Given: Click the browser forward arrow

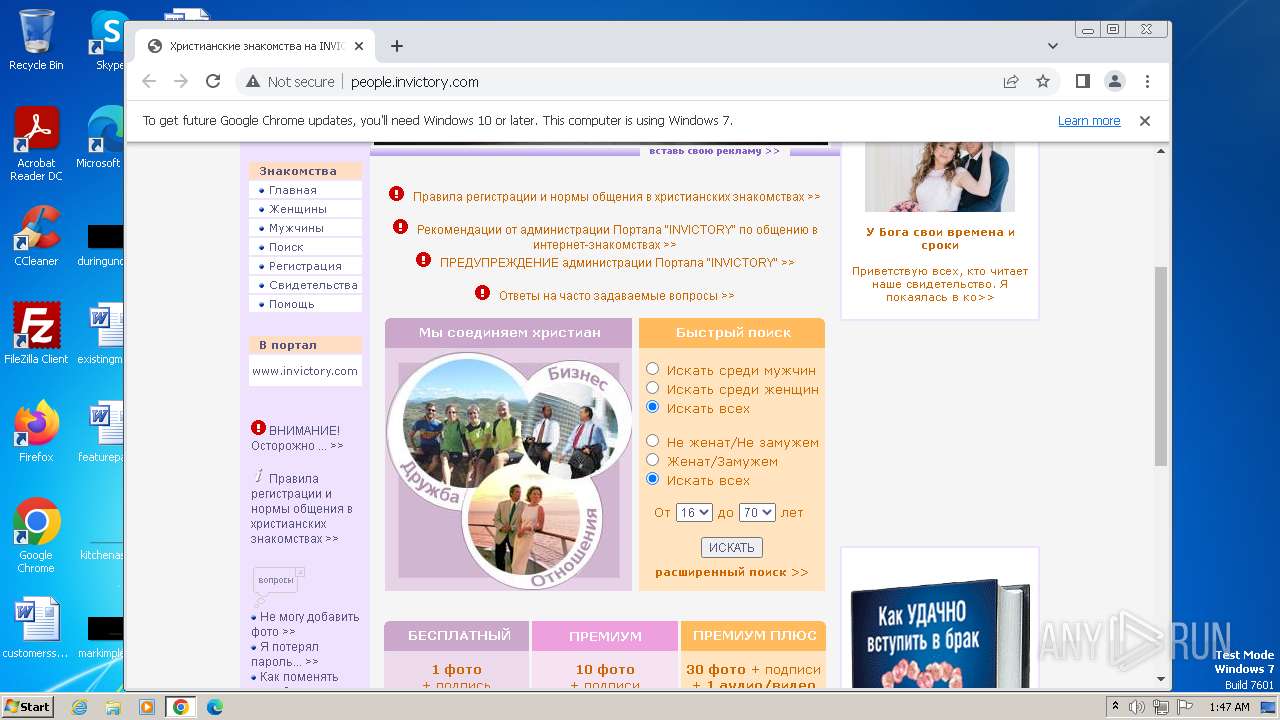Looking at the screenshot, I should pos(181,82).
